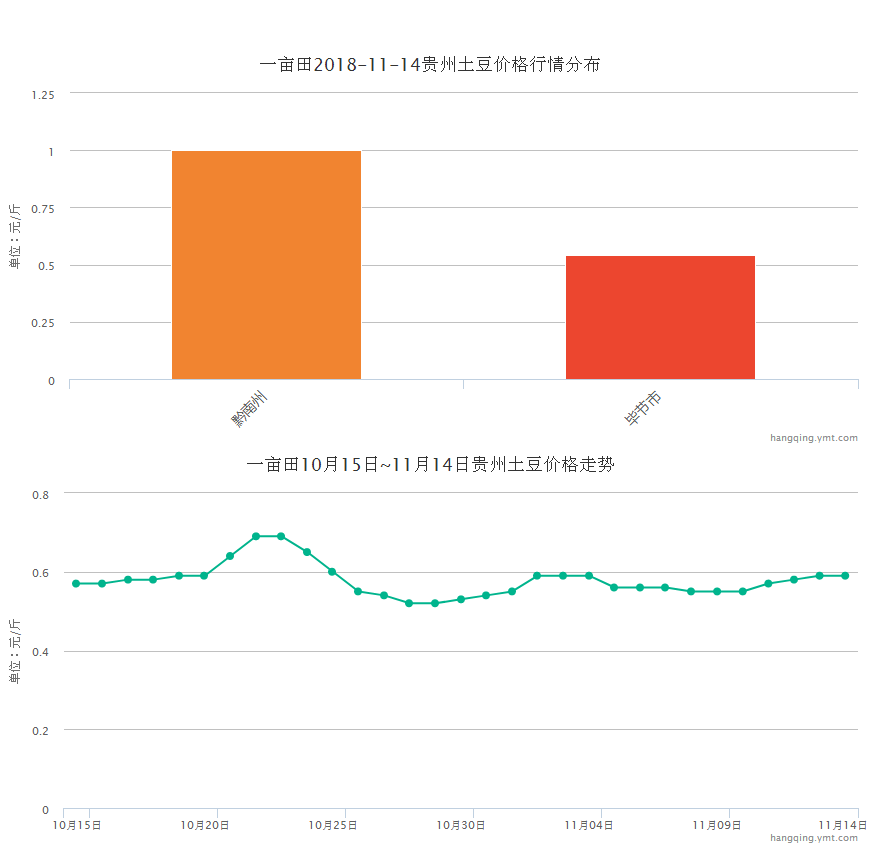
Task: Click the line chart's 单位：元/斤 axis title
Action: click(x=15, y=651)
